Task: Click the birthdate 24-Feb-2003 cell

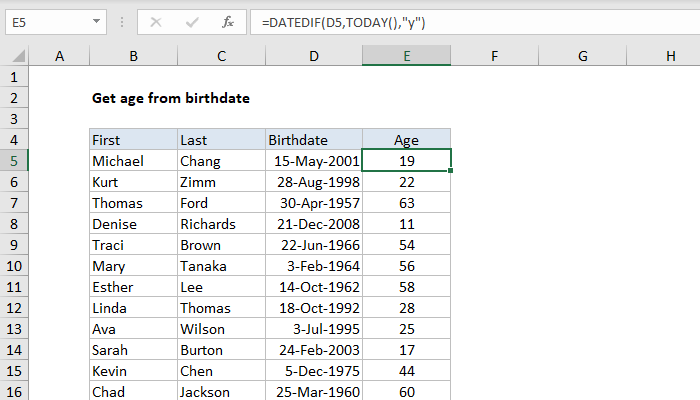Action: click(314, 350)
